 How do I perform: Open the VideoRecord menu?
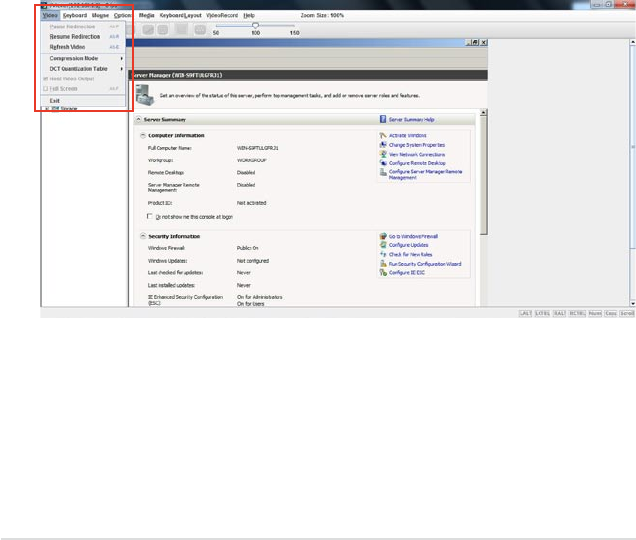pos(222,15)
